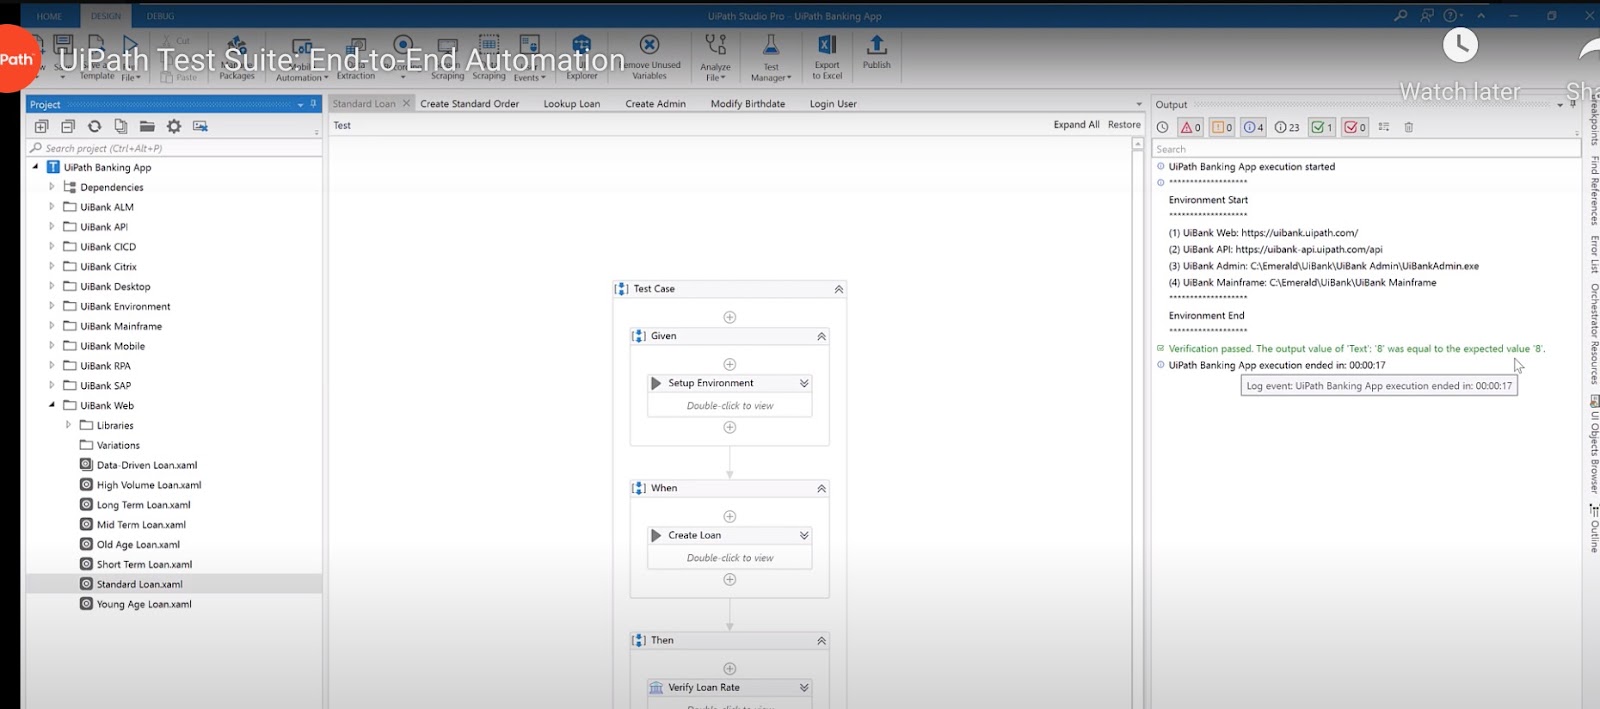Switch to Create Admin tab
Screen dimensions: 1600x709
coord(656,104)
